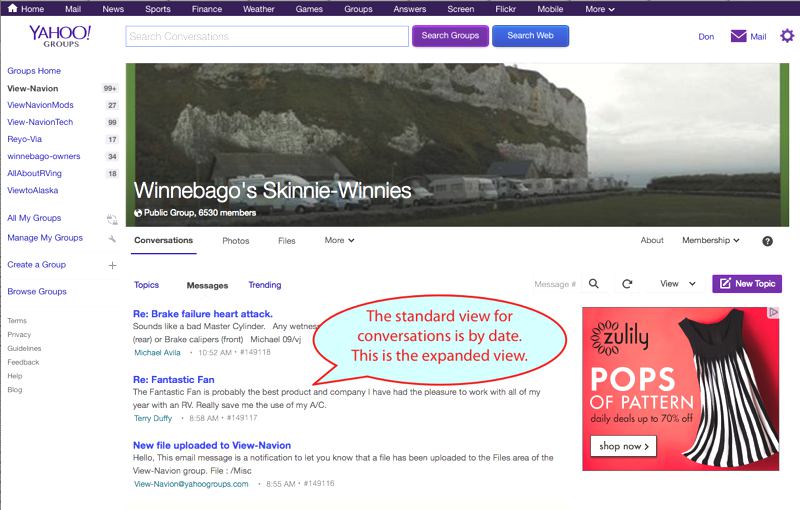800x510 pixels.
Task: Open the More menu in top navigation bar
Action: pyautogui.click(x=600, y=9)
